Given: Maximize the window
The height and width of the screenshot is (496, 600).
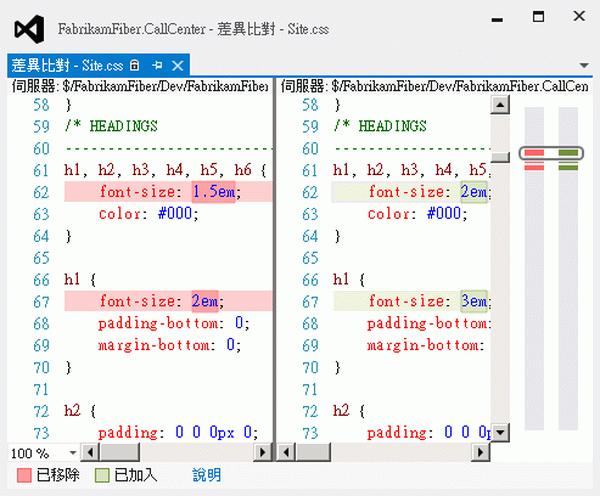Looking at the screenshot, I should pyautogui.click(x=538, y=16).
